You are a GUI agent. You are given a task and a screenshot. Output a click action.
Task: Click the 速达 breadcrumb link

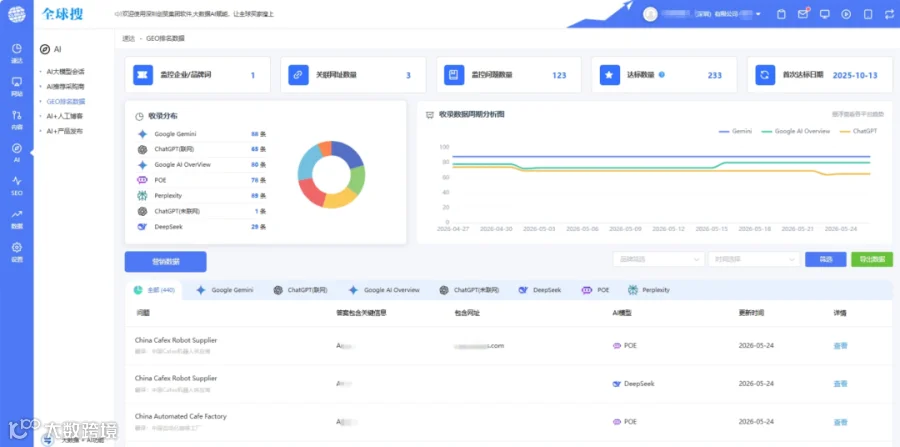coord(128,38)
